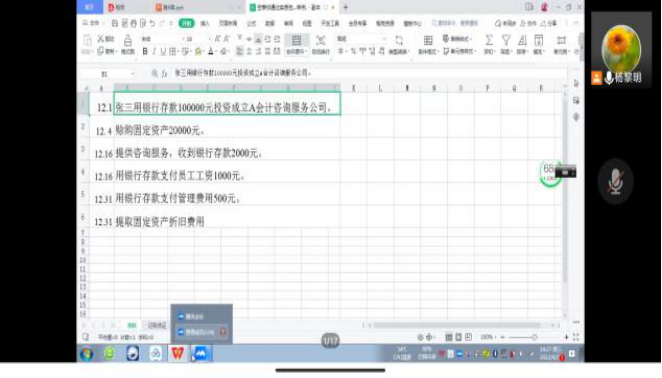This screenshot has width=662, height=378.
Task: Click the cut scissors icon
Action: click(101, 39)
